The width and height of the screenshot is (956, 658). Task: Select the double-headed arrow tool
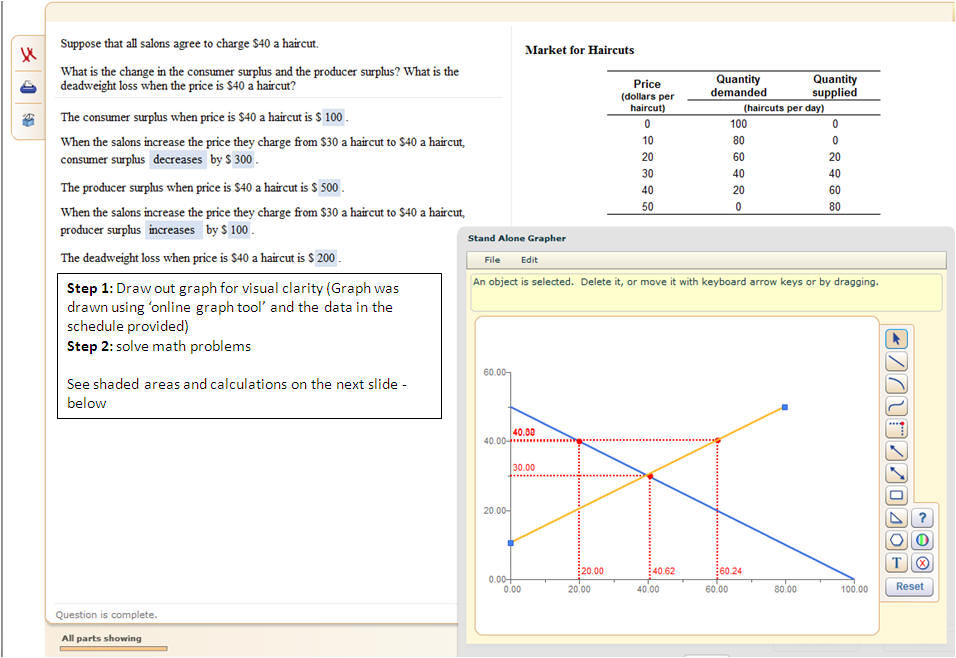(897, 472)
